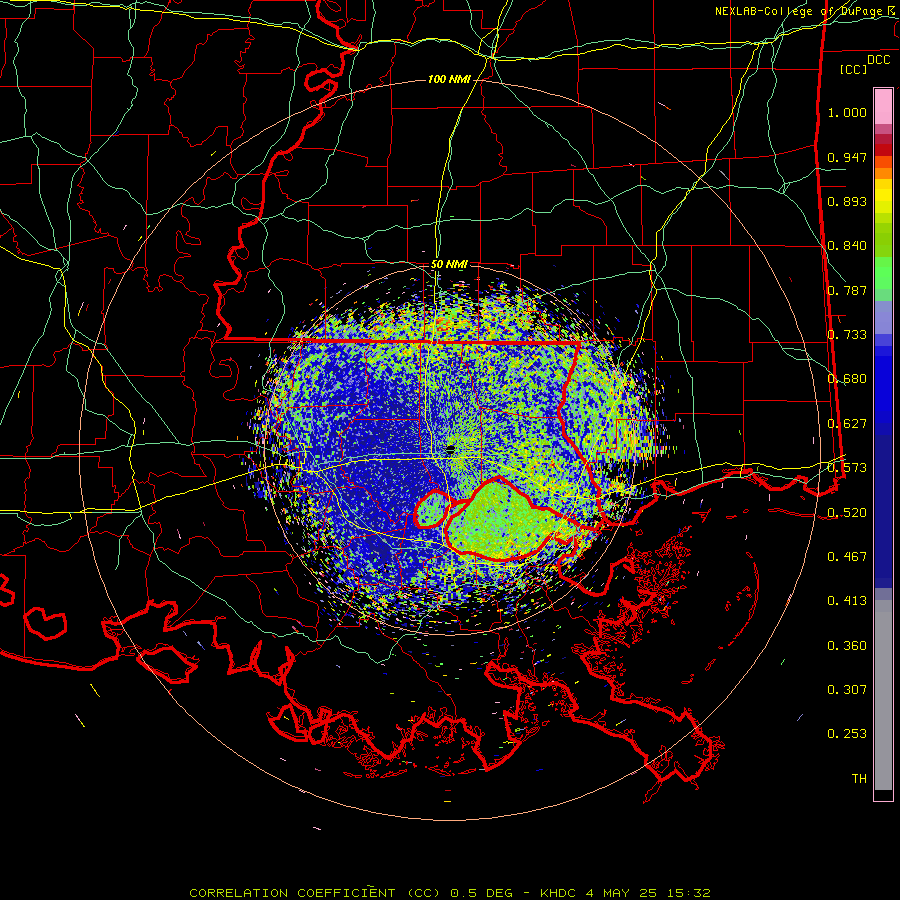Click the TH threshold label on the legend
This screenshot has height=900, width=900.
[859, 779]
